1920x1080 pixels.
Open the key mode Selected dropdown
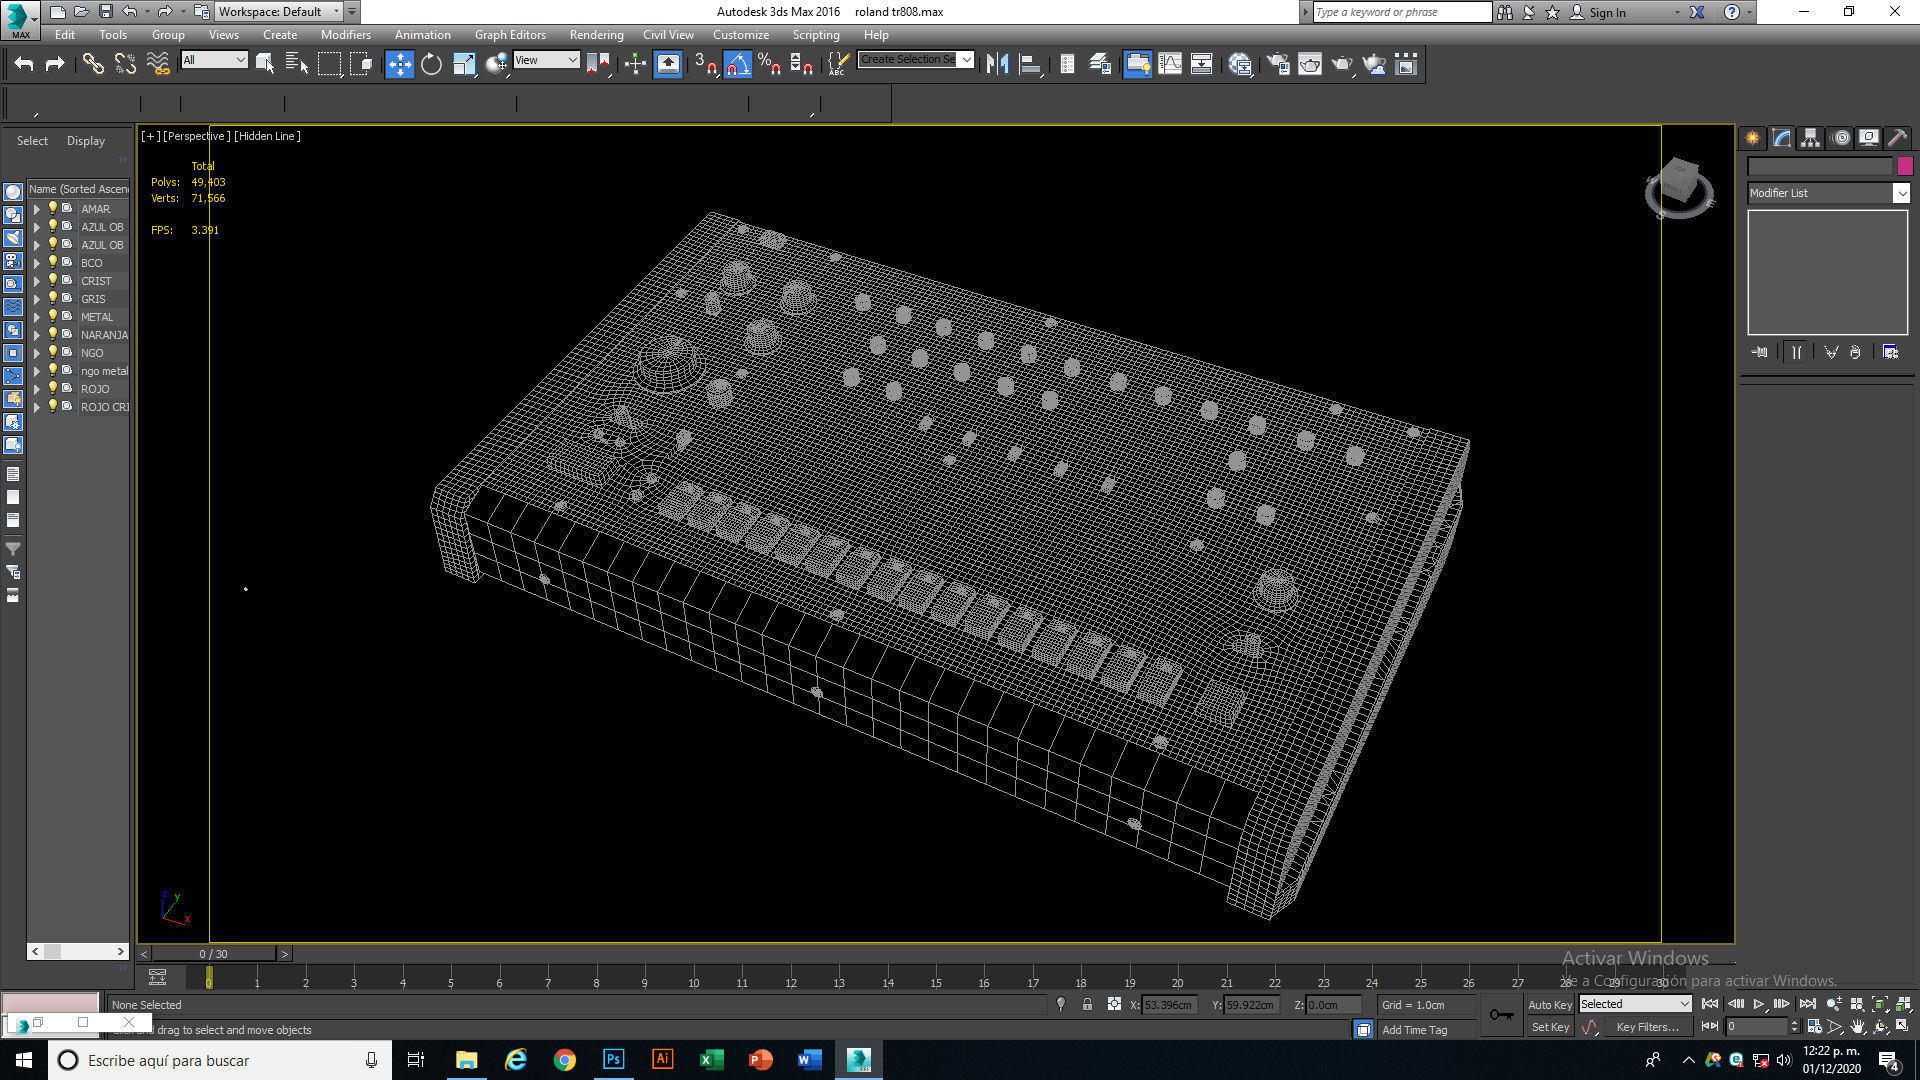[x=1635, y=1004]
